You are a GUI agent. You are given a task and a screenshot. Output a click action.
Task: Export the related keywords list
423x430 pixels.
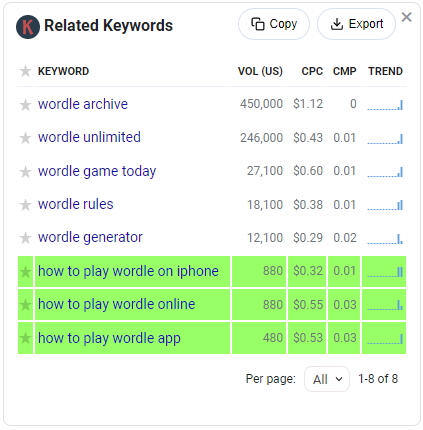(356, 24)
